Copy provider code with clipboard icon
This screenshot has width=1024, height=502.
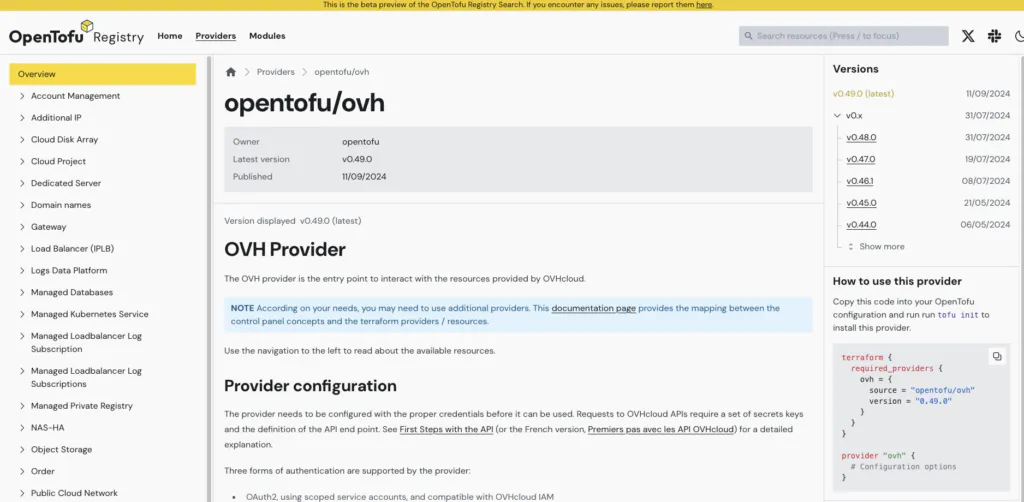pos(997,356)
